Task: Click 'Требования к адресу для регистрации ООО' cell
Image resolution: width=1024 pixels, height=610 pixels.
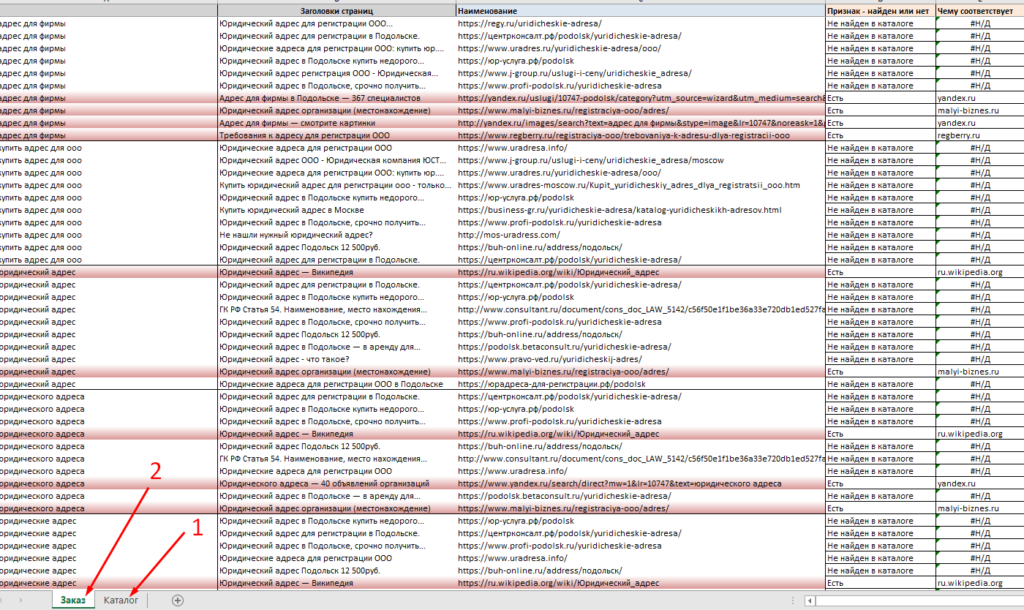Action: pyautogui.click(x=306, y=136)
